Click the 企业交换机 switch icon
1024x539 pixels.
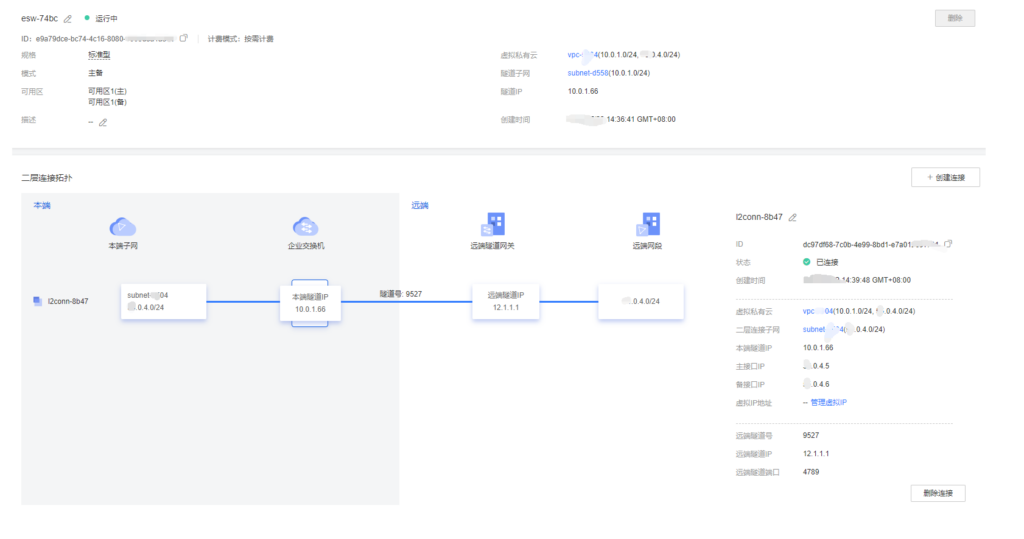[x=305, y=227]
